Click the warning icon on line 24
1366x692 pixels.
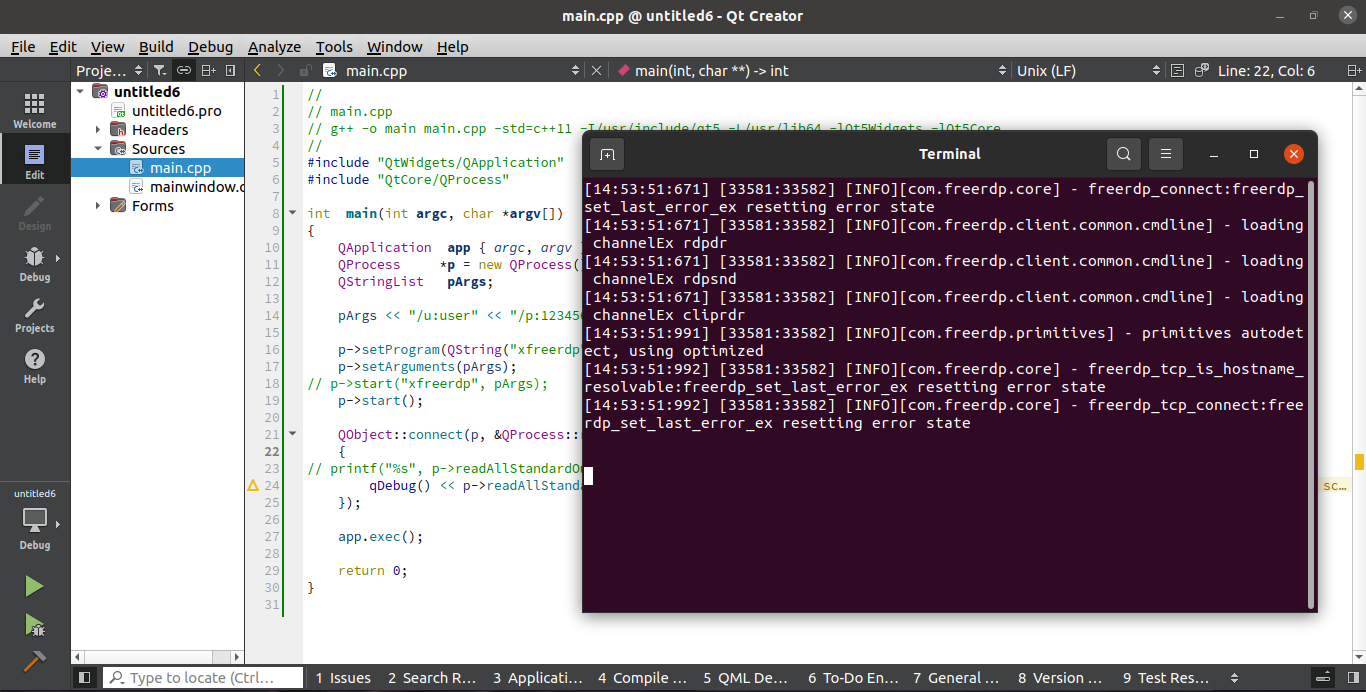[253, 486]
